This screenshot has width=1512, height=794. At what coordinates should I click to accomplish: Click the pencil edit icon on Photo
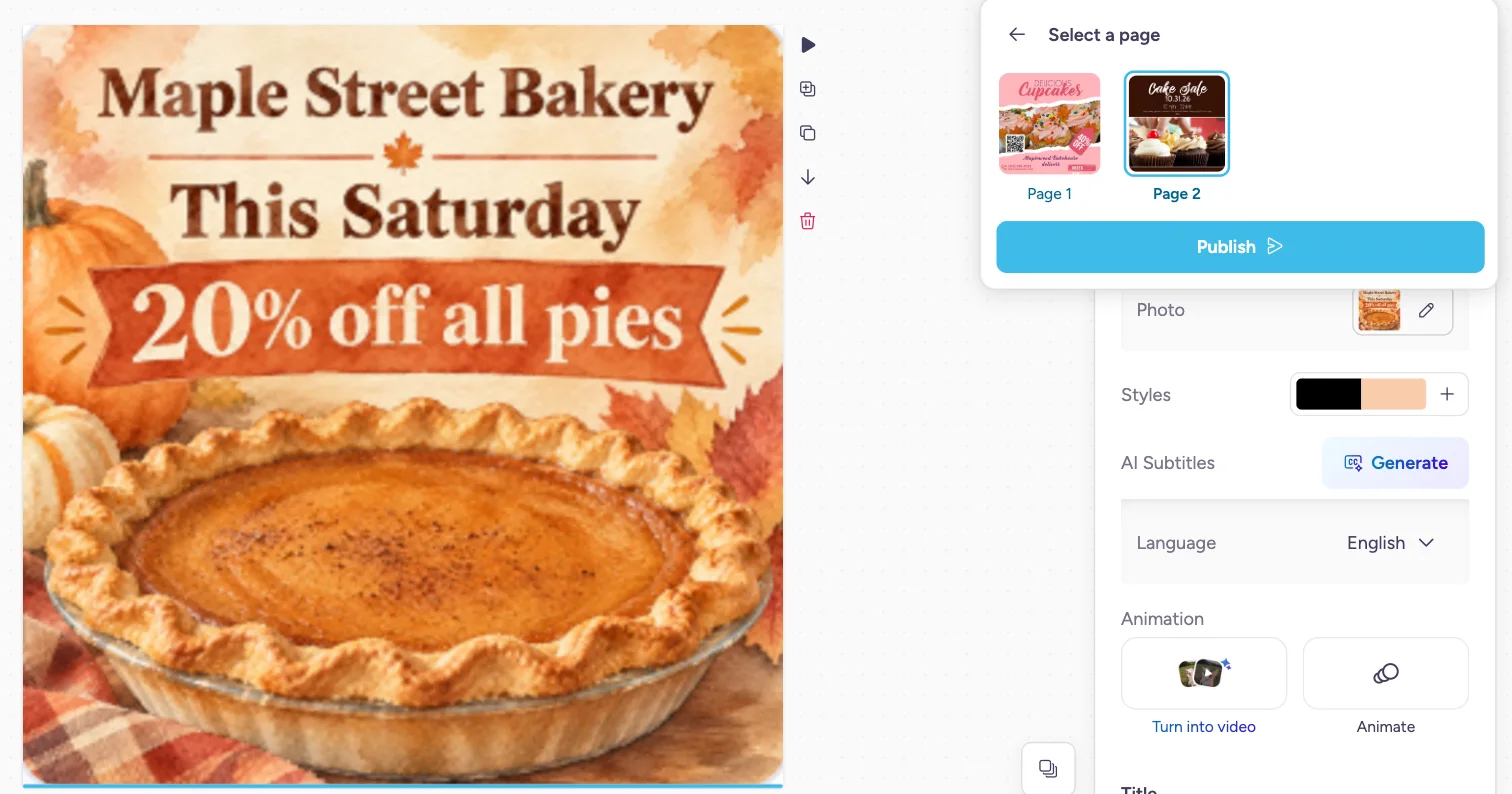(1427, 310)
